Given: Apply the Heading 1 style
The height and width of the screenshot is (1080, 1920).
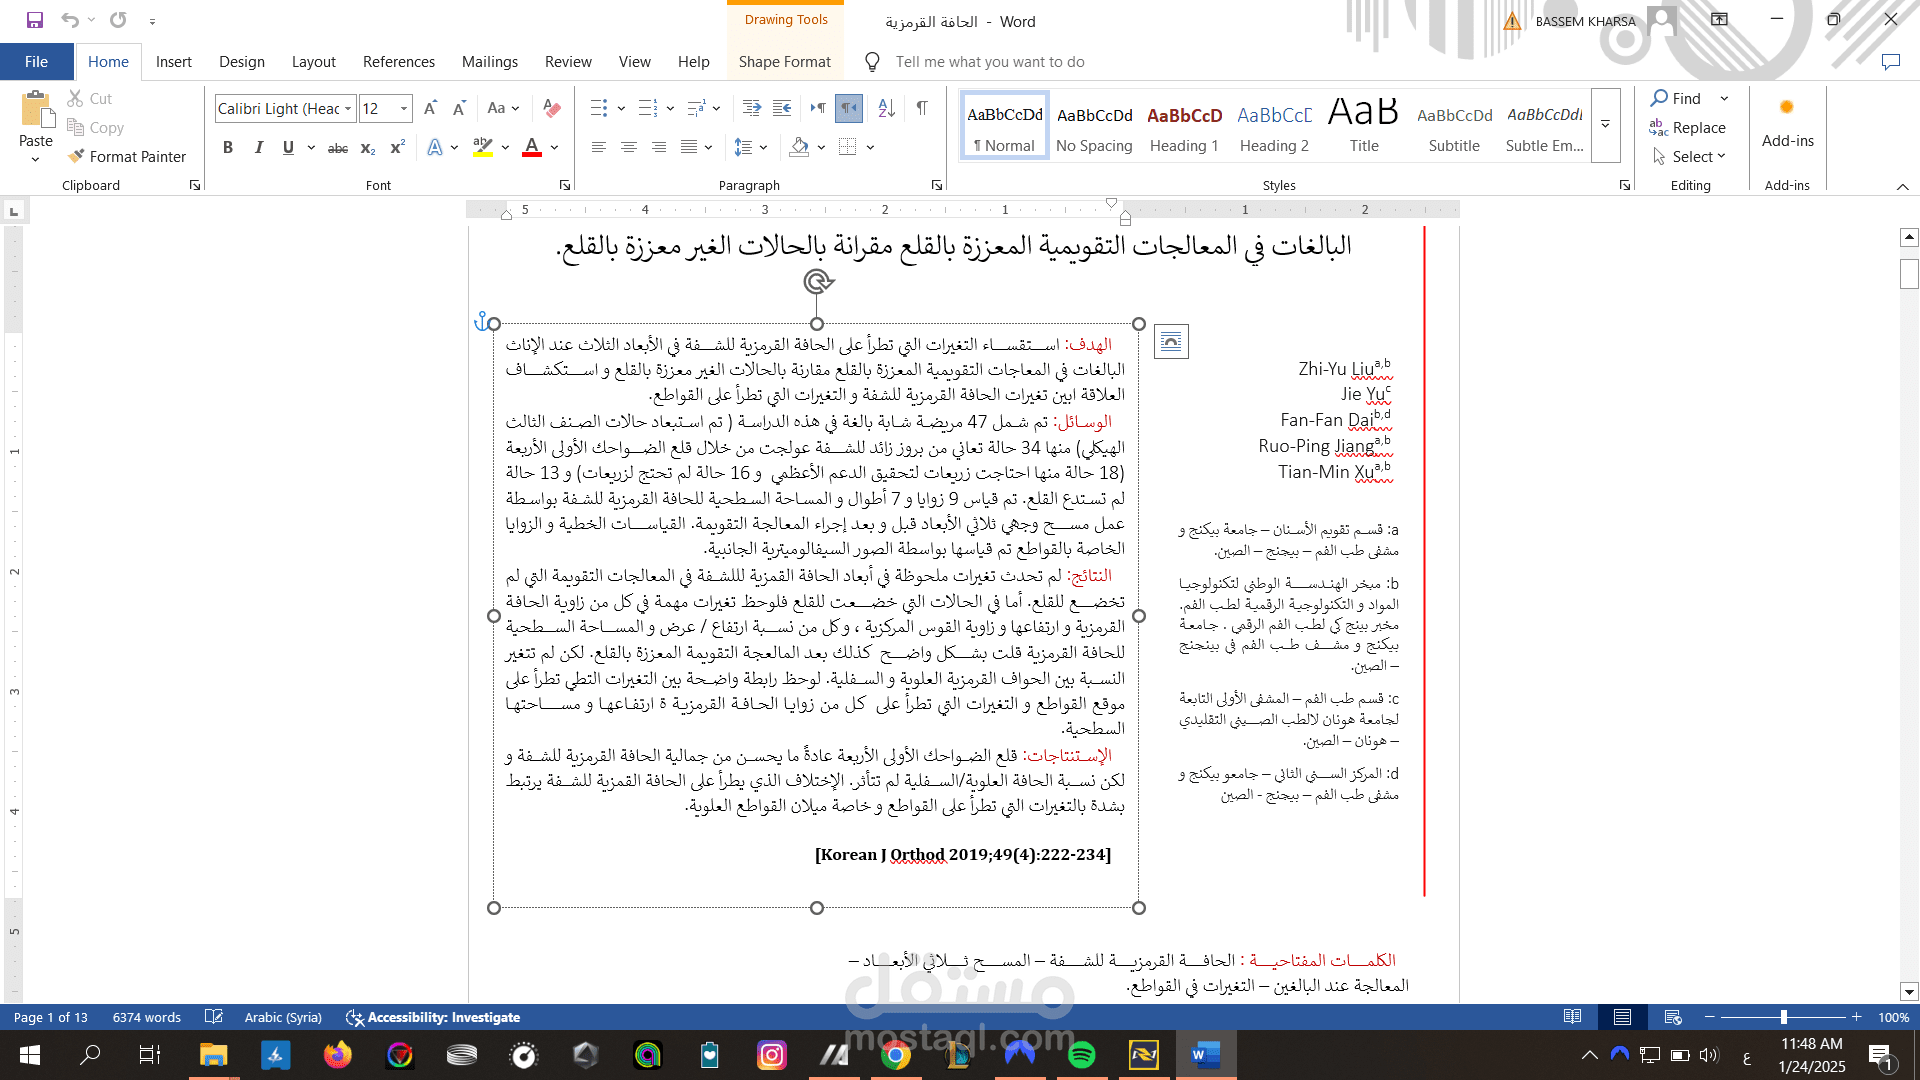Looking at the screenshot, I should coord(1184,127).
